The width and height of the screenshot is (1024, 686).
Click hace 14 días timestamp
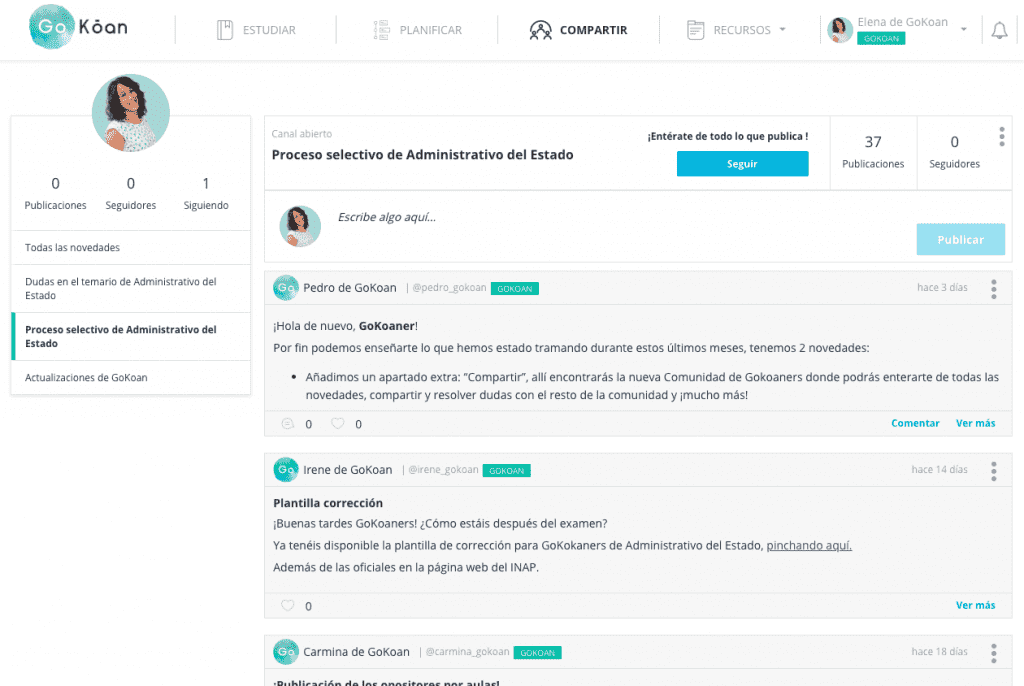click(x=939, y=470)
